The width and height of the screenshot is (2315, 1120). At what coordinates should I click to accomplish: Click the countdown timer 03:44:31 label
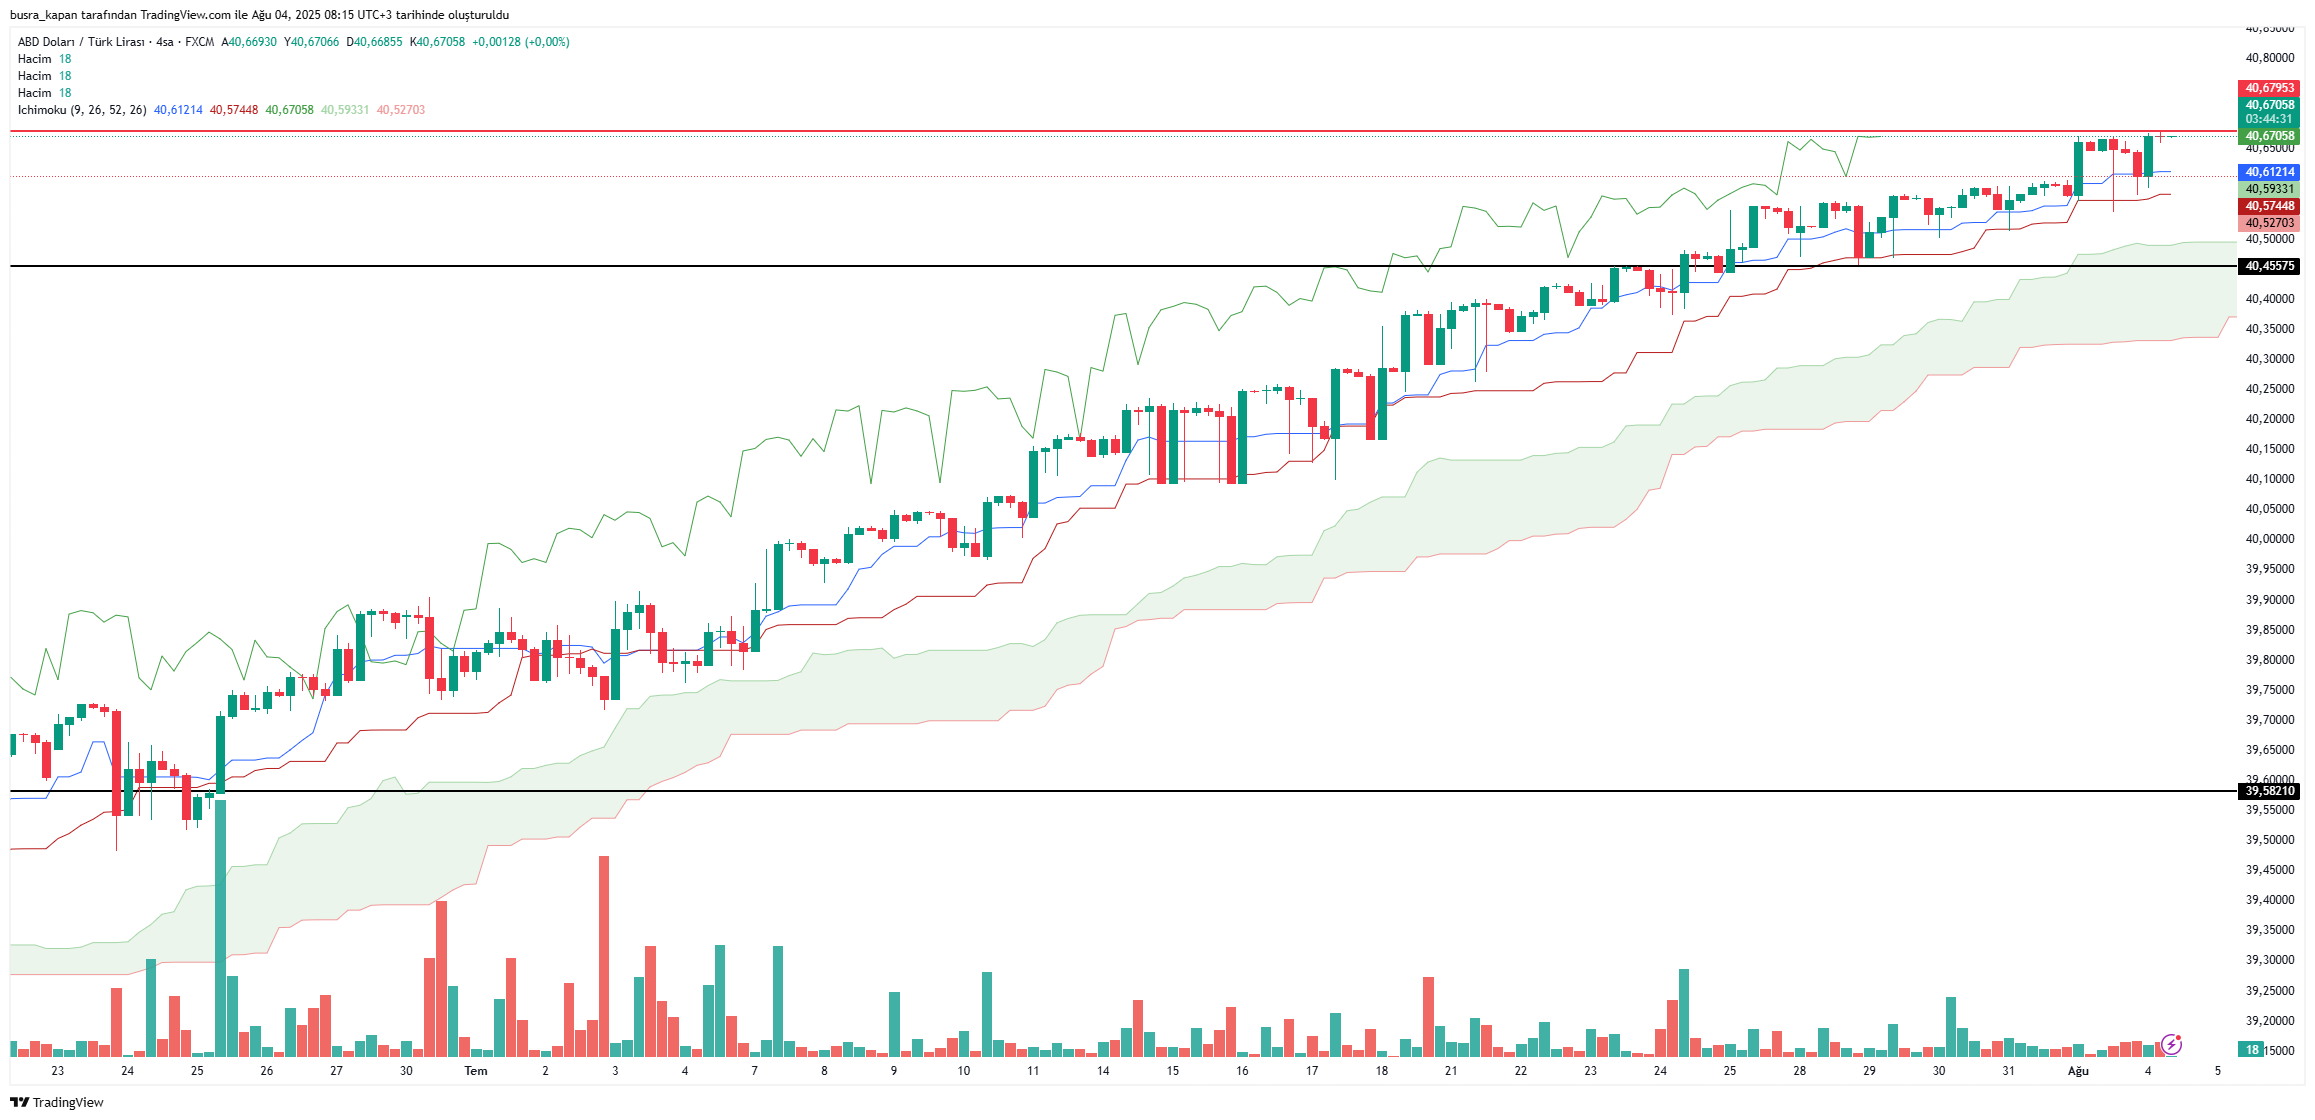tap(2269, 119)
